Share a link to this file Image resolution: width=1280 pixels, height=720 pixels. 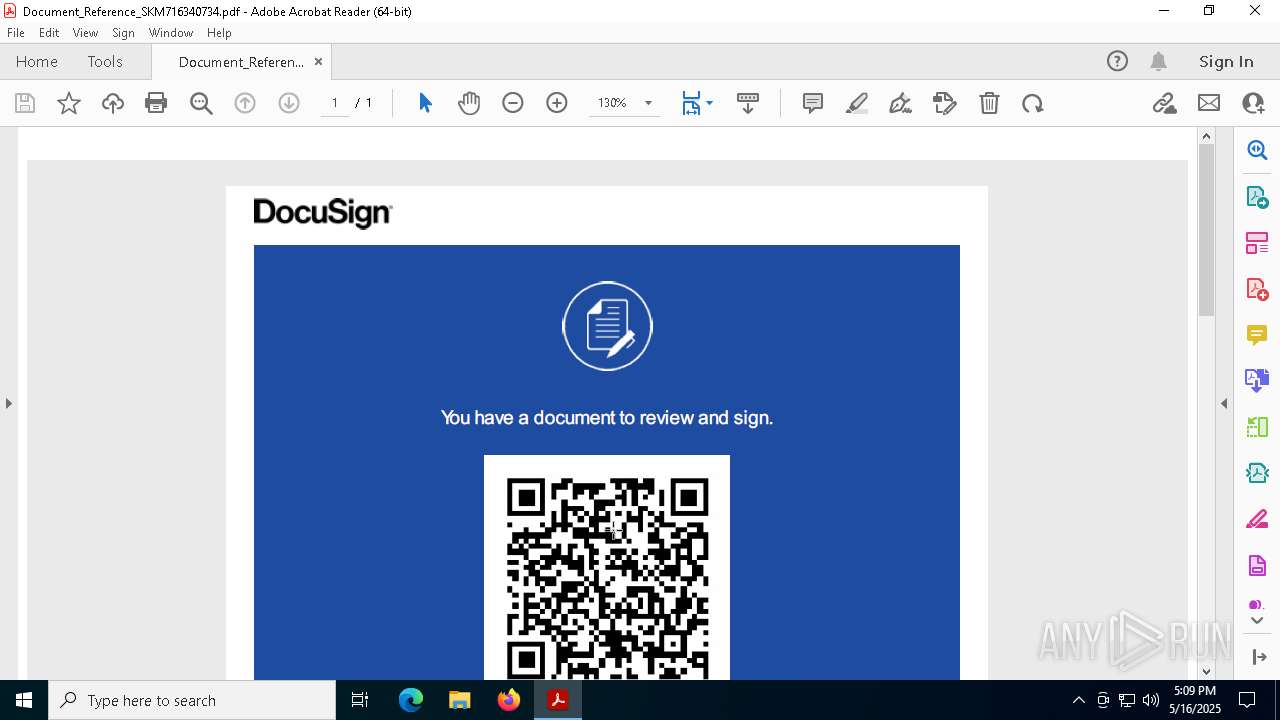1164,103
